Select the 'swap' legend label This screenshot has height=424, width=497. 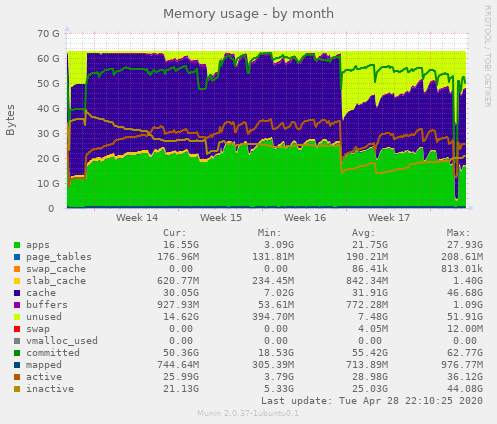[x=38, y=329]
